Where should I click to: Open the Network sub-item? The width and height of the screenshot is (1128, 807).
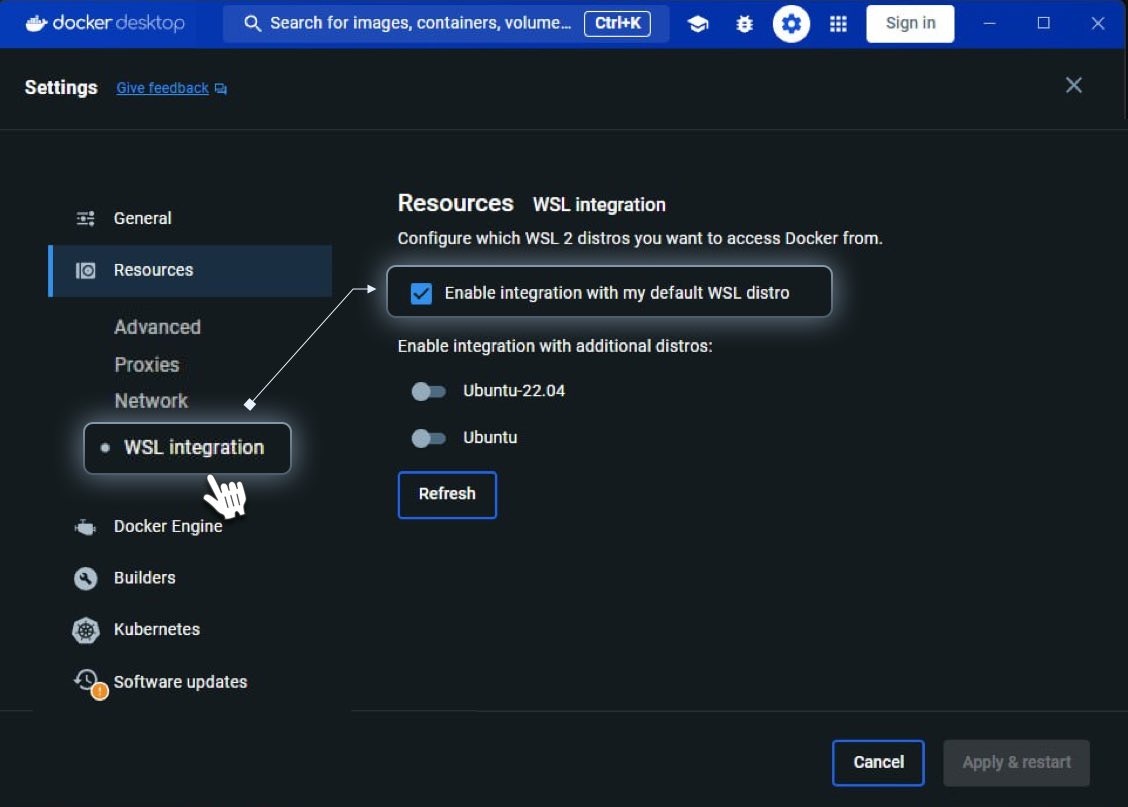151,401
